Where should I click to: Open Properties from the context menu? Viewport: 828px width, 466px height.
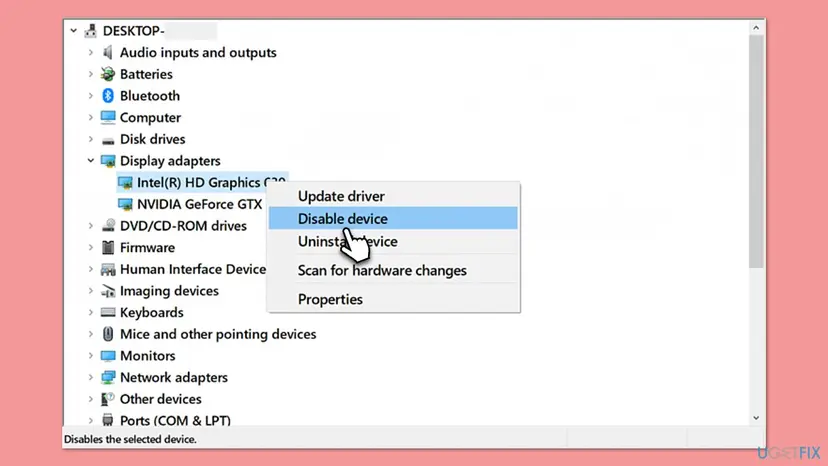(x=393, y=299)
